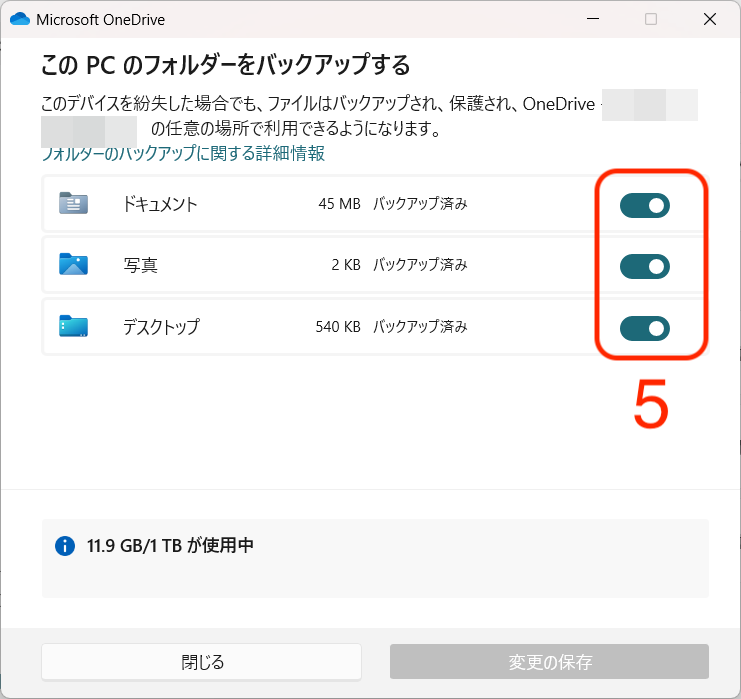741x699 pixels.
Task: Click the Microsoft OneDrive window title
Action: [101, 20]
